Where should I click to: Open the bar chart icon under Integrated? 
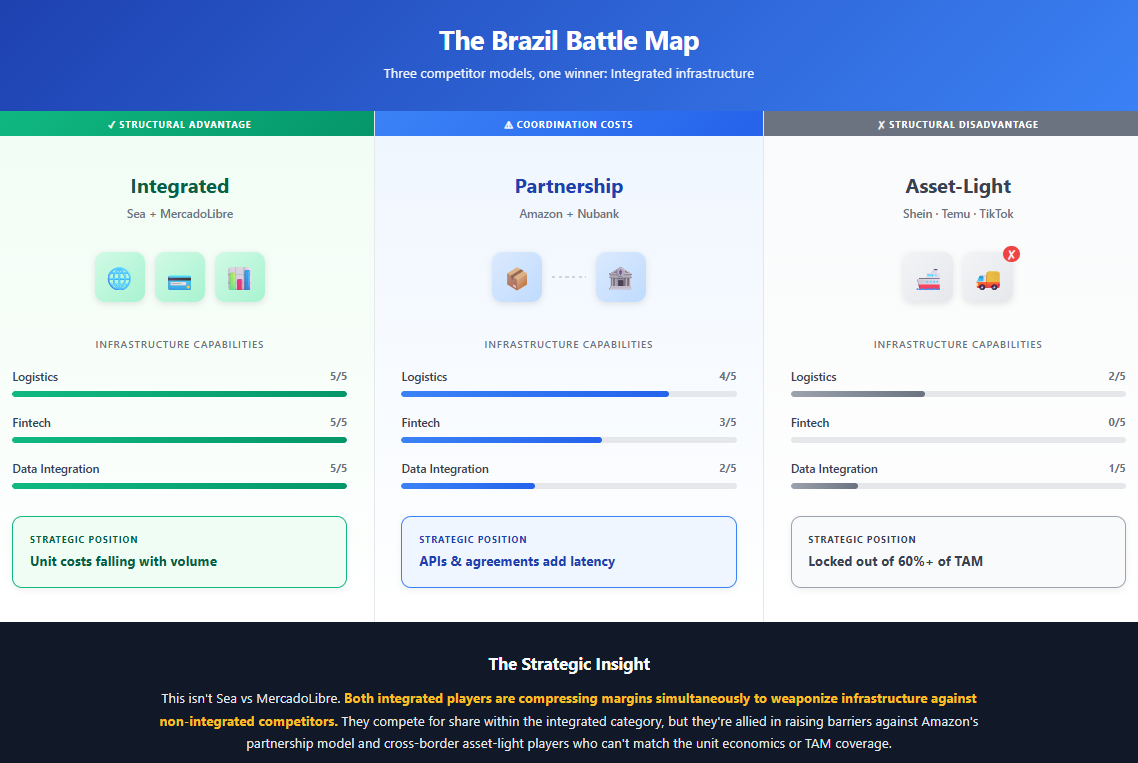click(x=240, y=277)
